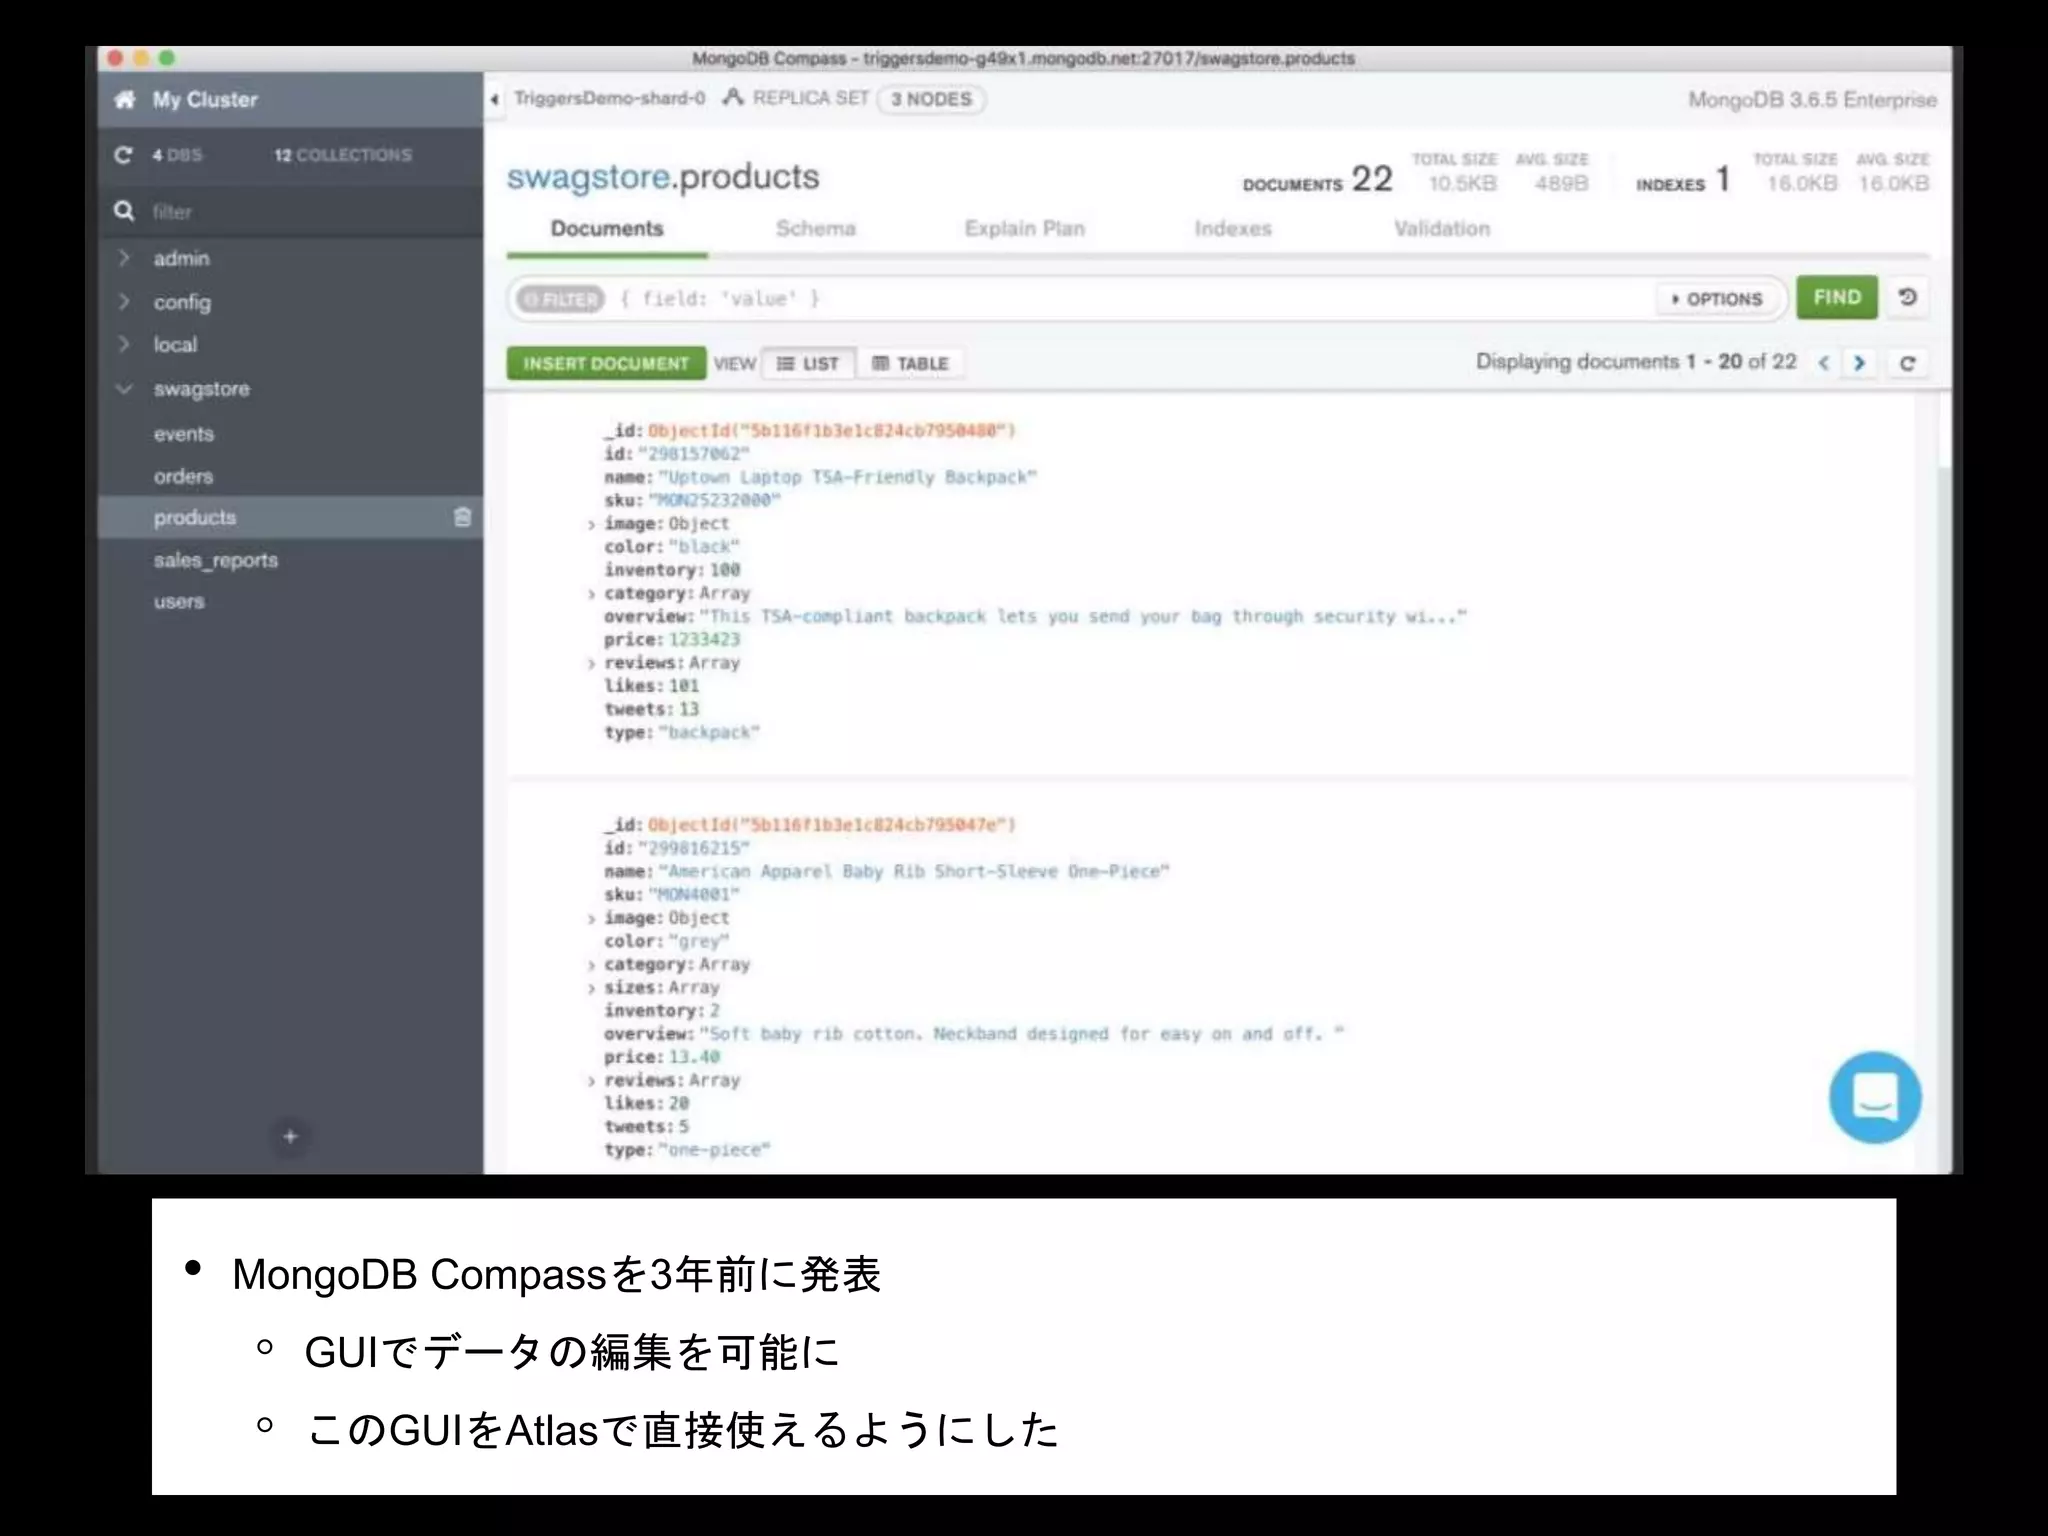Screen dimensions: 2048x1536
Task: Refresh the documents list
Action: point(1907,363)
